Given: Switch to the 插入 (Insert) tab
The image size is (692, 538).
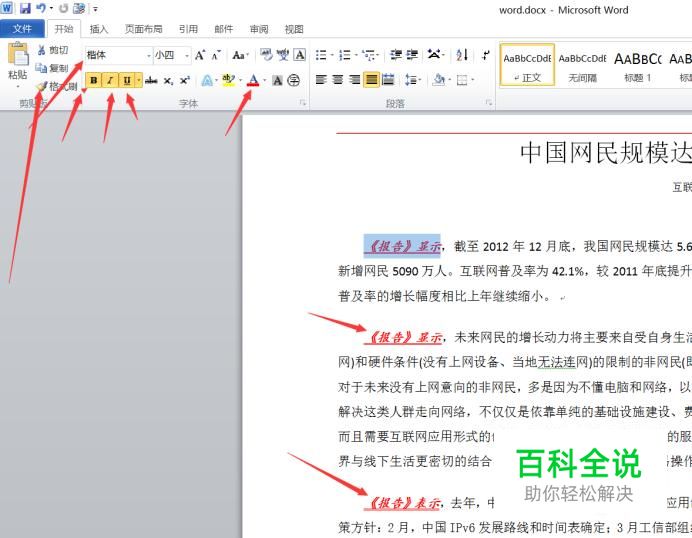Looking at the screenshot, I should [99, 29].
